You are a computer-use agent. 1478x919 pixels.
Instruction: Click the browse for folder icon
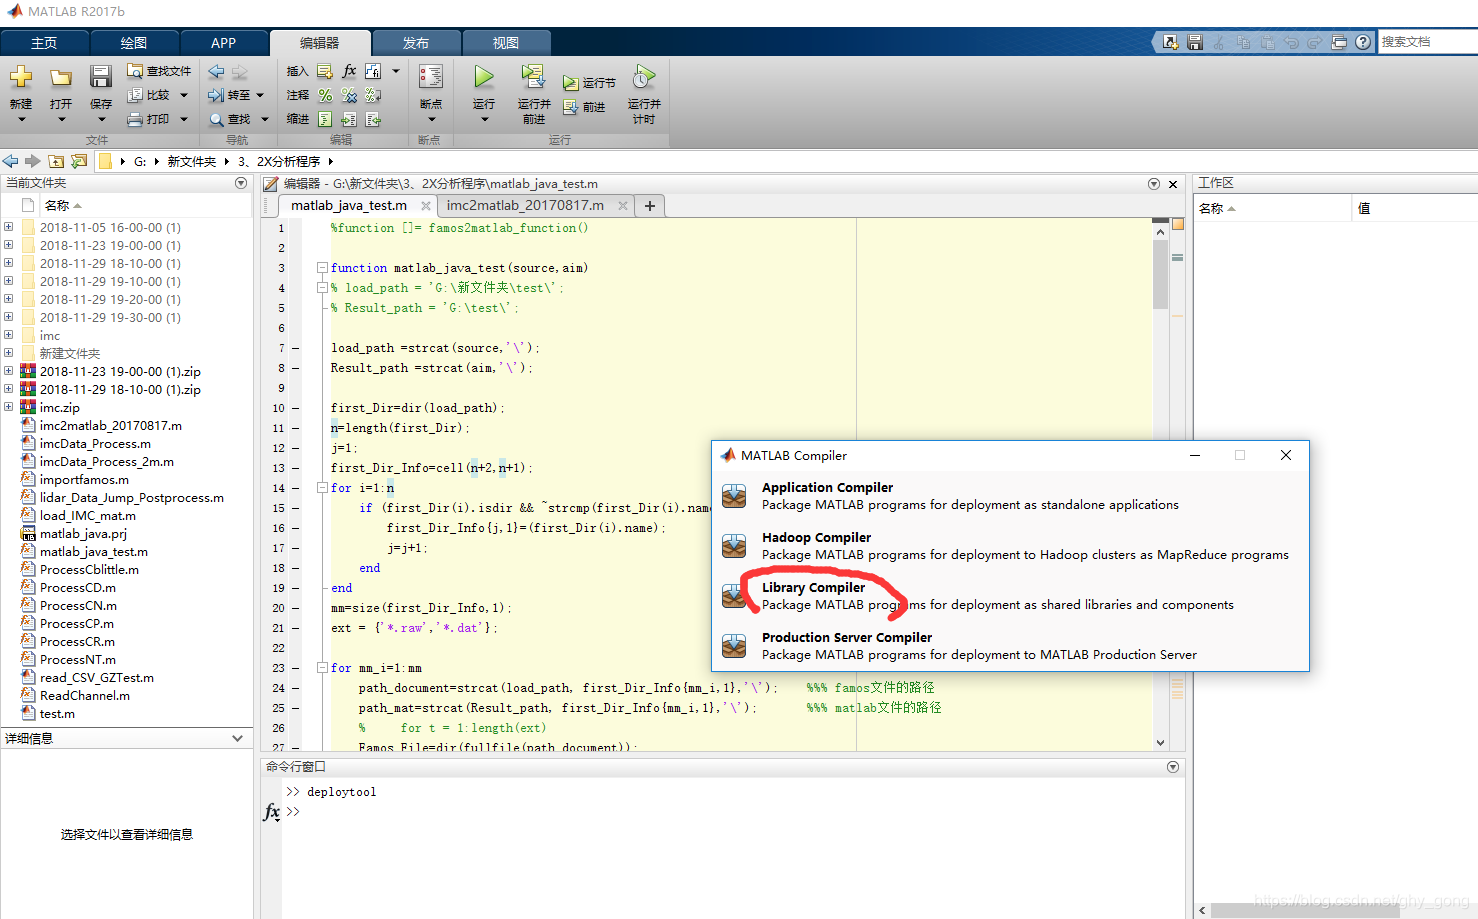79,161
